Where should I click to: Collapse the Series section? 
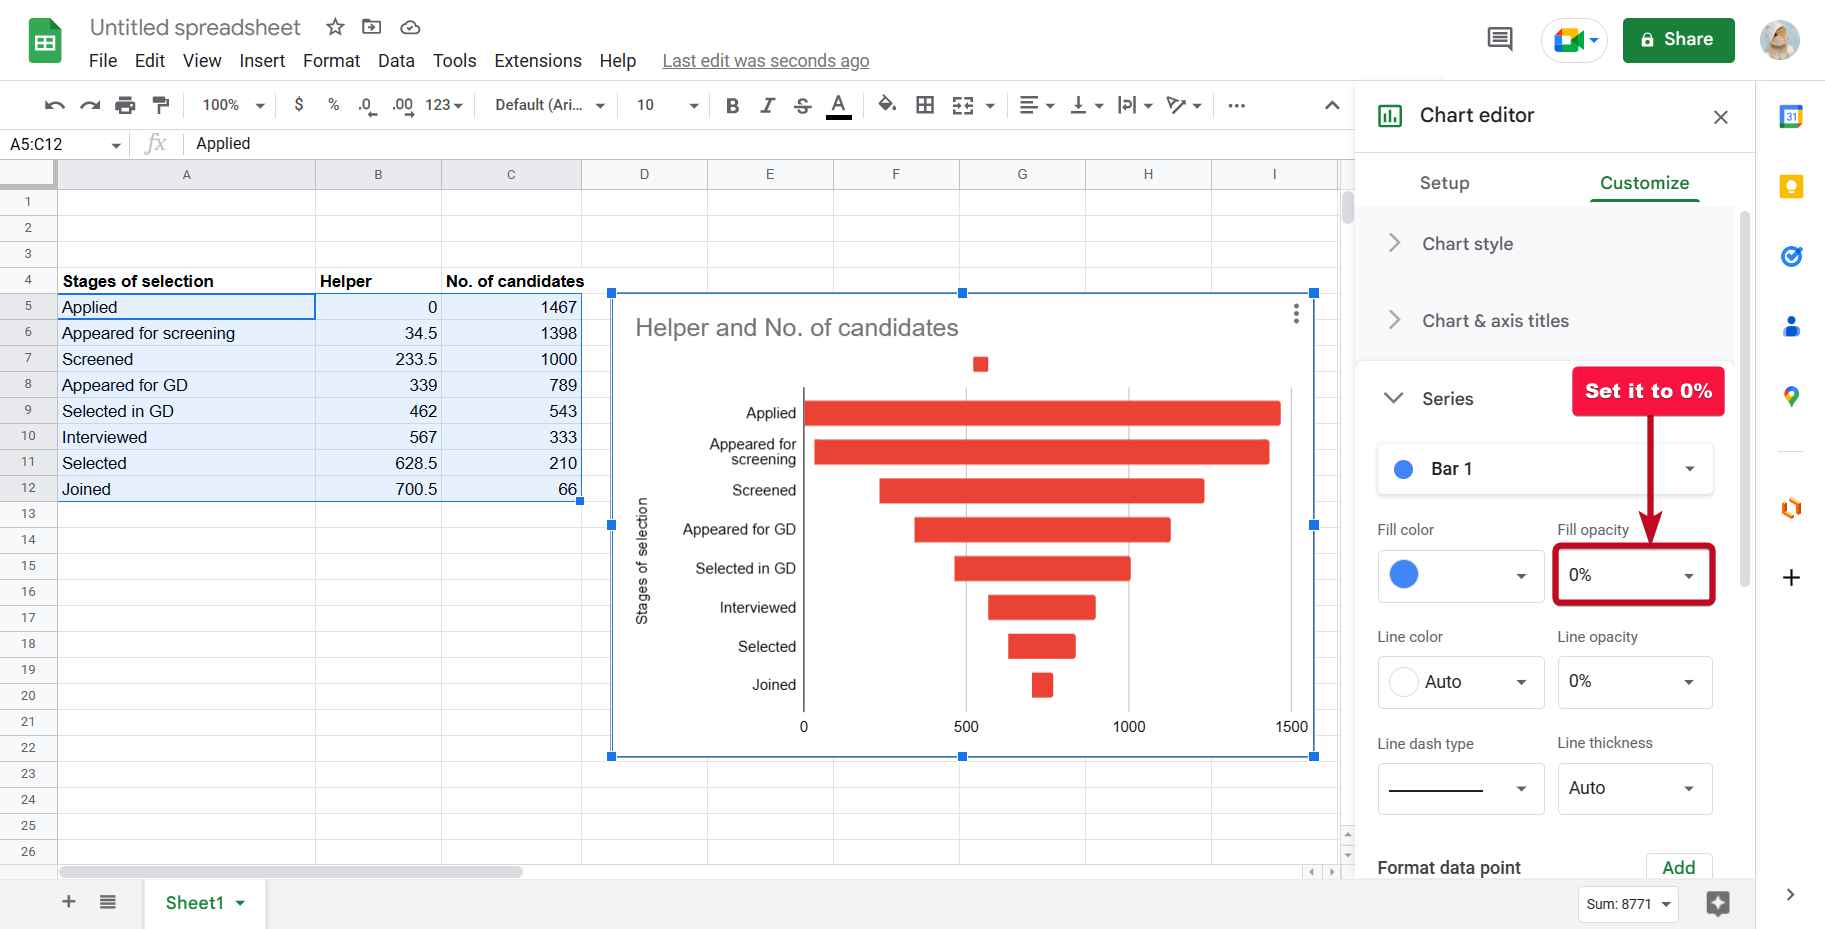1394,398
